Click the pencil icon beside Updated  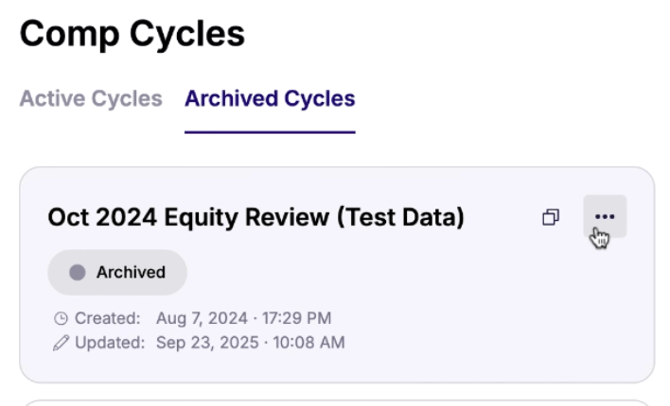coord(61,343)
